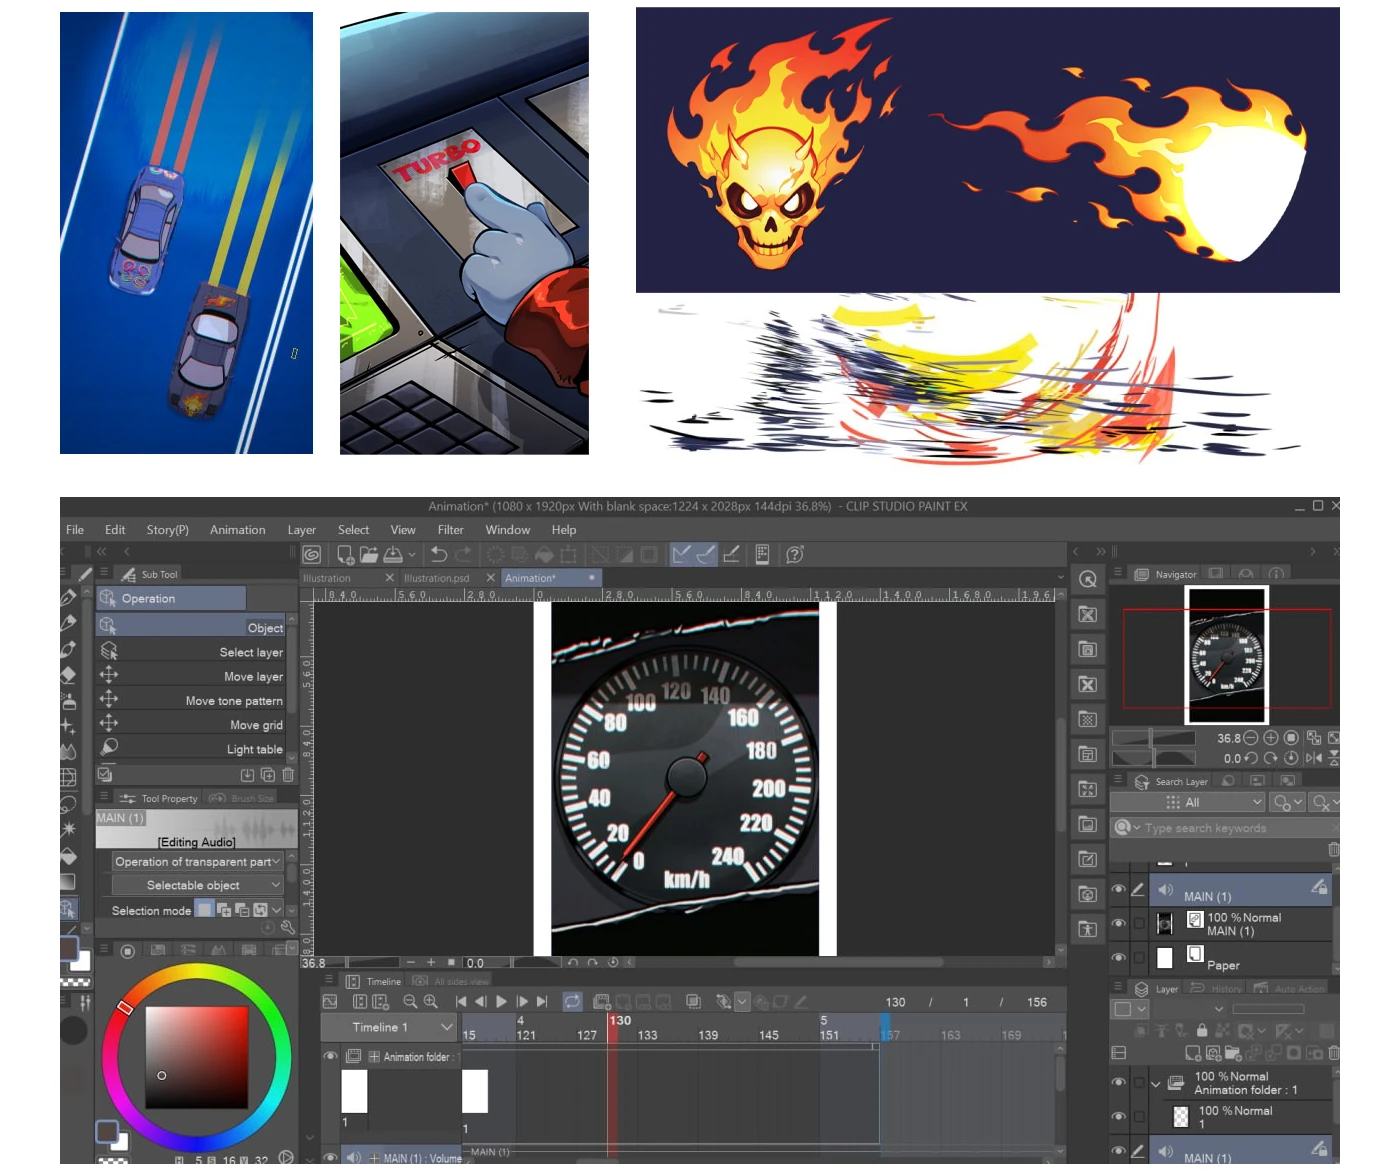
Task: Click zoom in button in the Navigator panel
Action: coord(1271,738)
